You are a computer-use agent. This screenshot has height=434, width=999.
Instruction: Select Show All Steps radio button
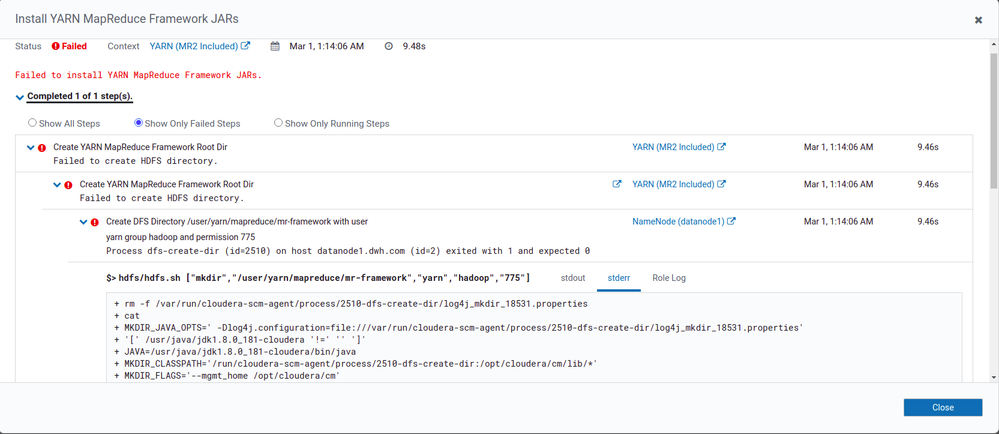[x=32, y=123]
